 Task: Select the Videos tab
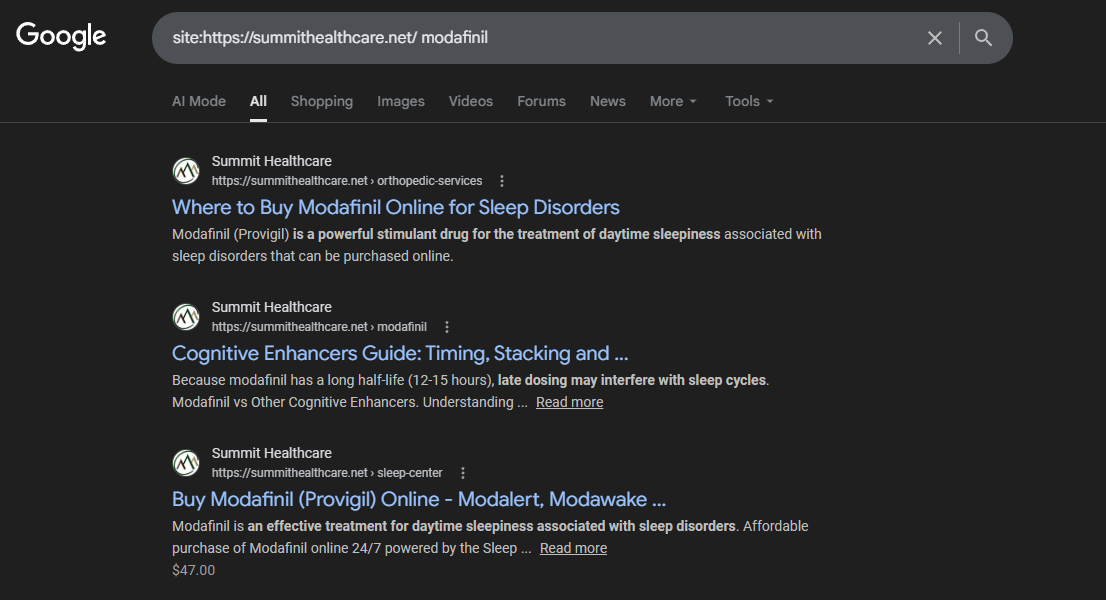471,101
